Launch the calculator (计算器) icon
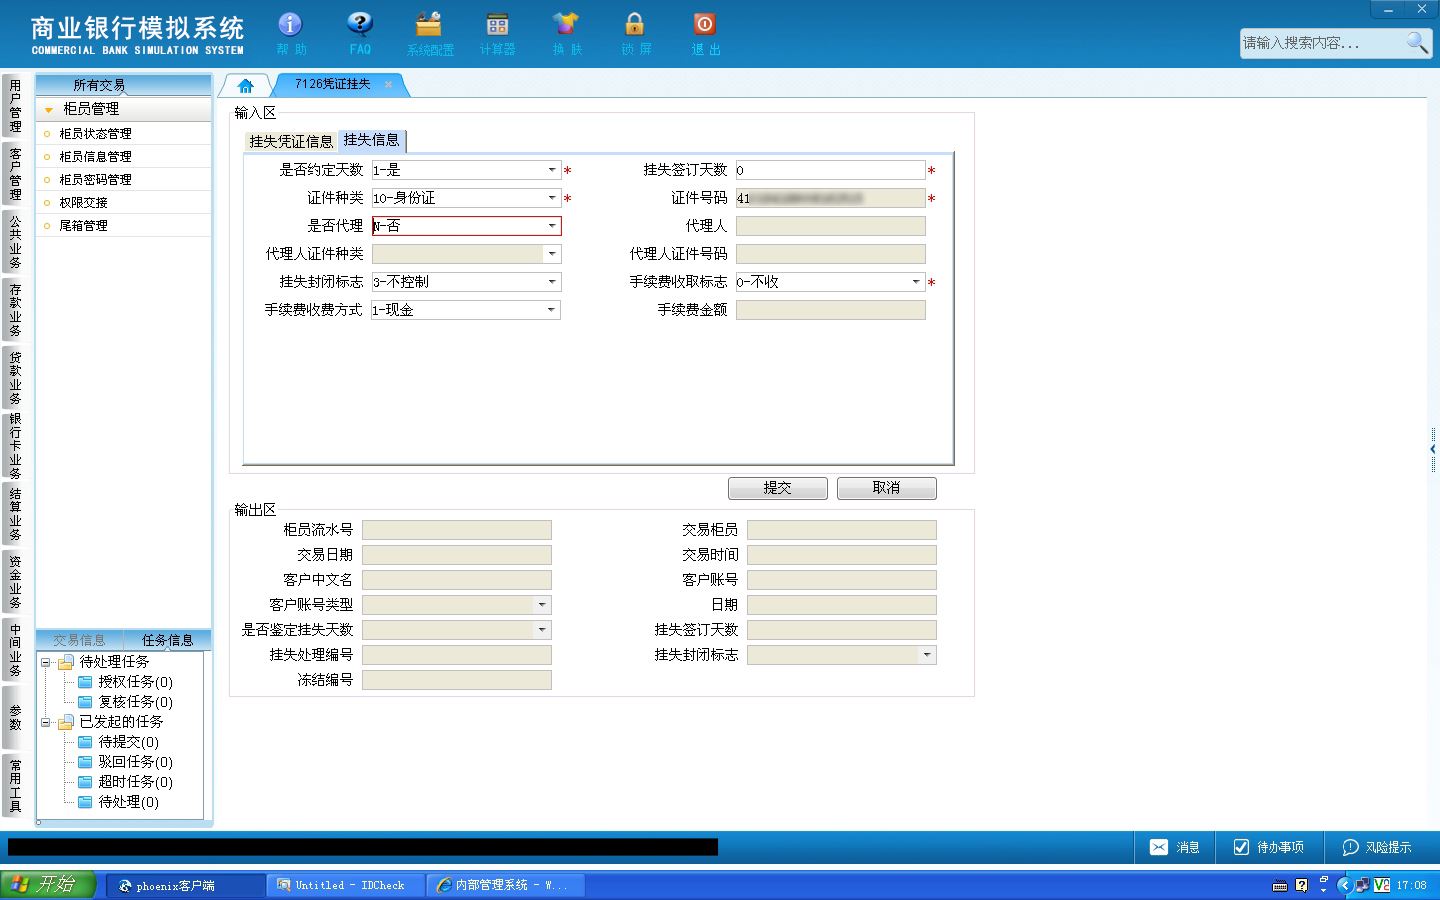The image size is (1440, 900). click(x=497, y=25)
